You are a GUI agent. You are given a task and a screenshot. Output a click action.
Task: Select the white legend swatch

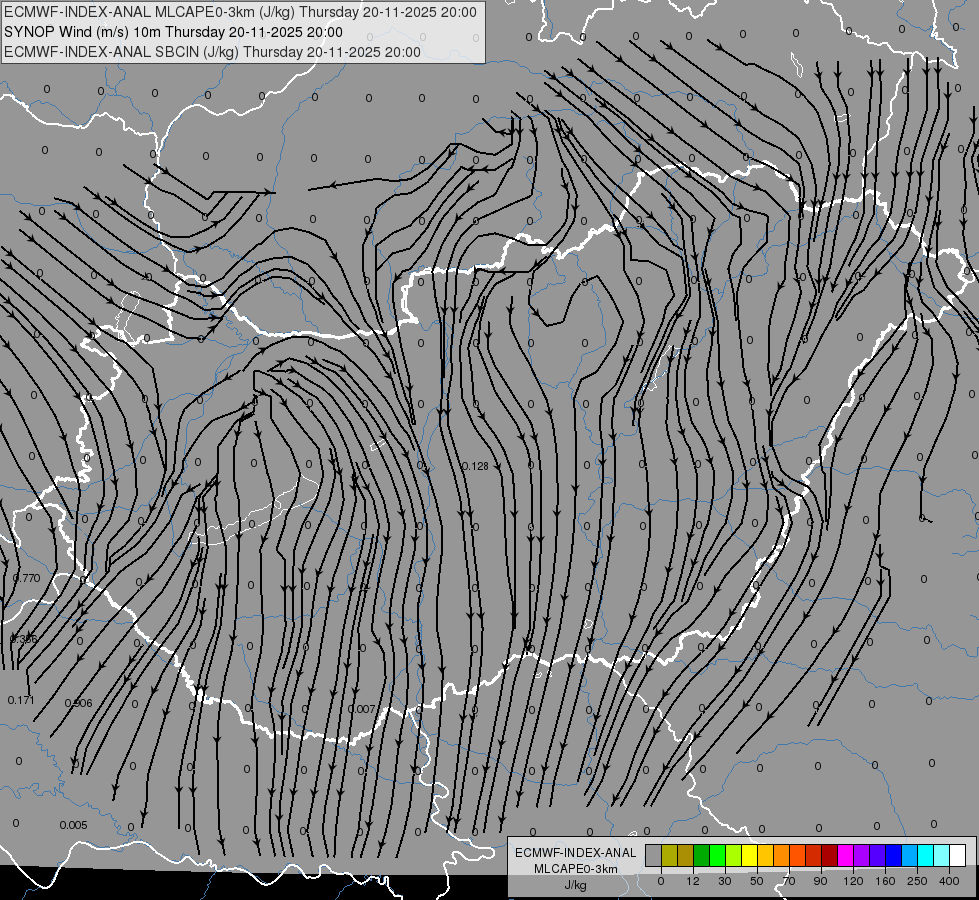tap(958, 855)
